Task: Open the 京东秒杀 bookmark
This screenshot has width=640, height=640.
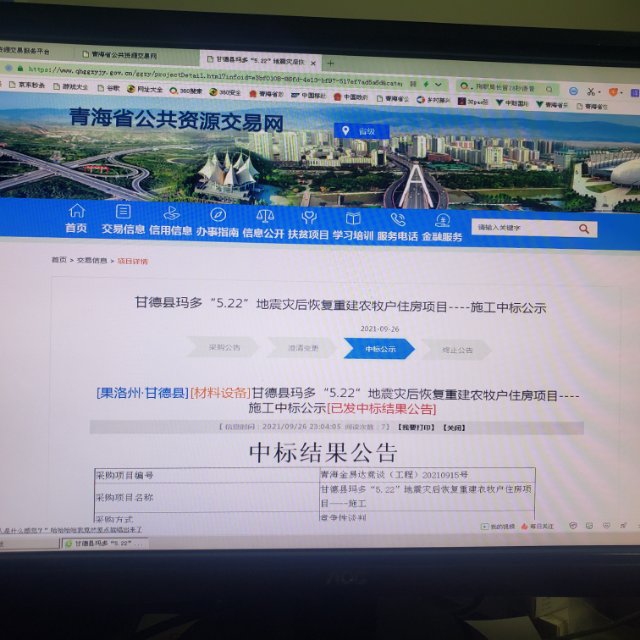Action: (x=27, y=84)
